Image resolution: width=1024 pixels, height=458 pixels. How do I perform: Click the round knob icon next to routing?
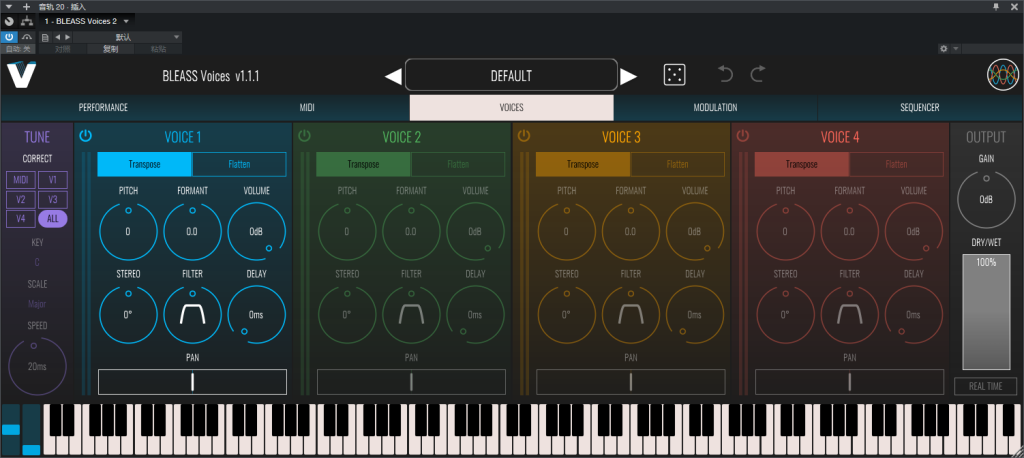coord(9,22)
